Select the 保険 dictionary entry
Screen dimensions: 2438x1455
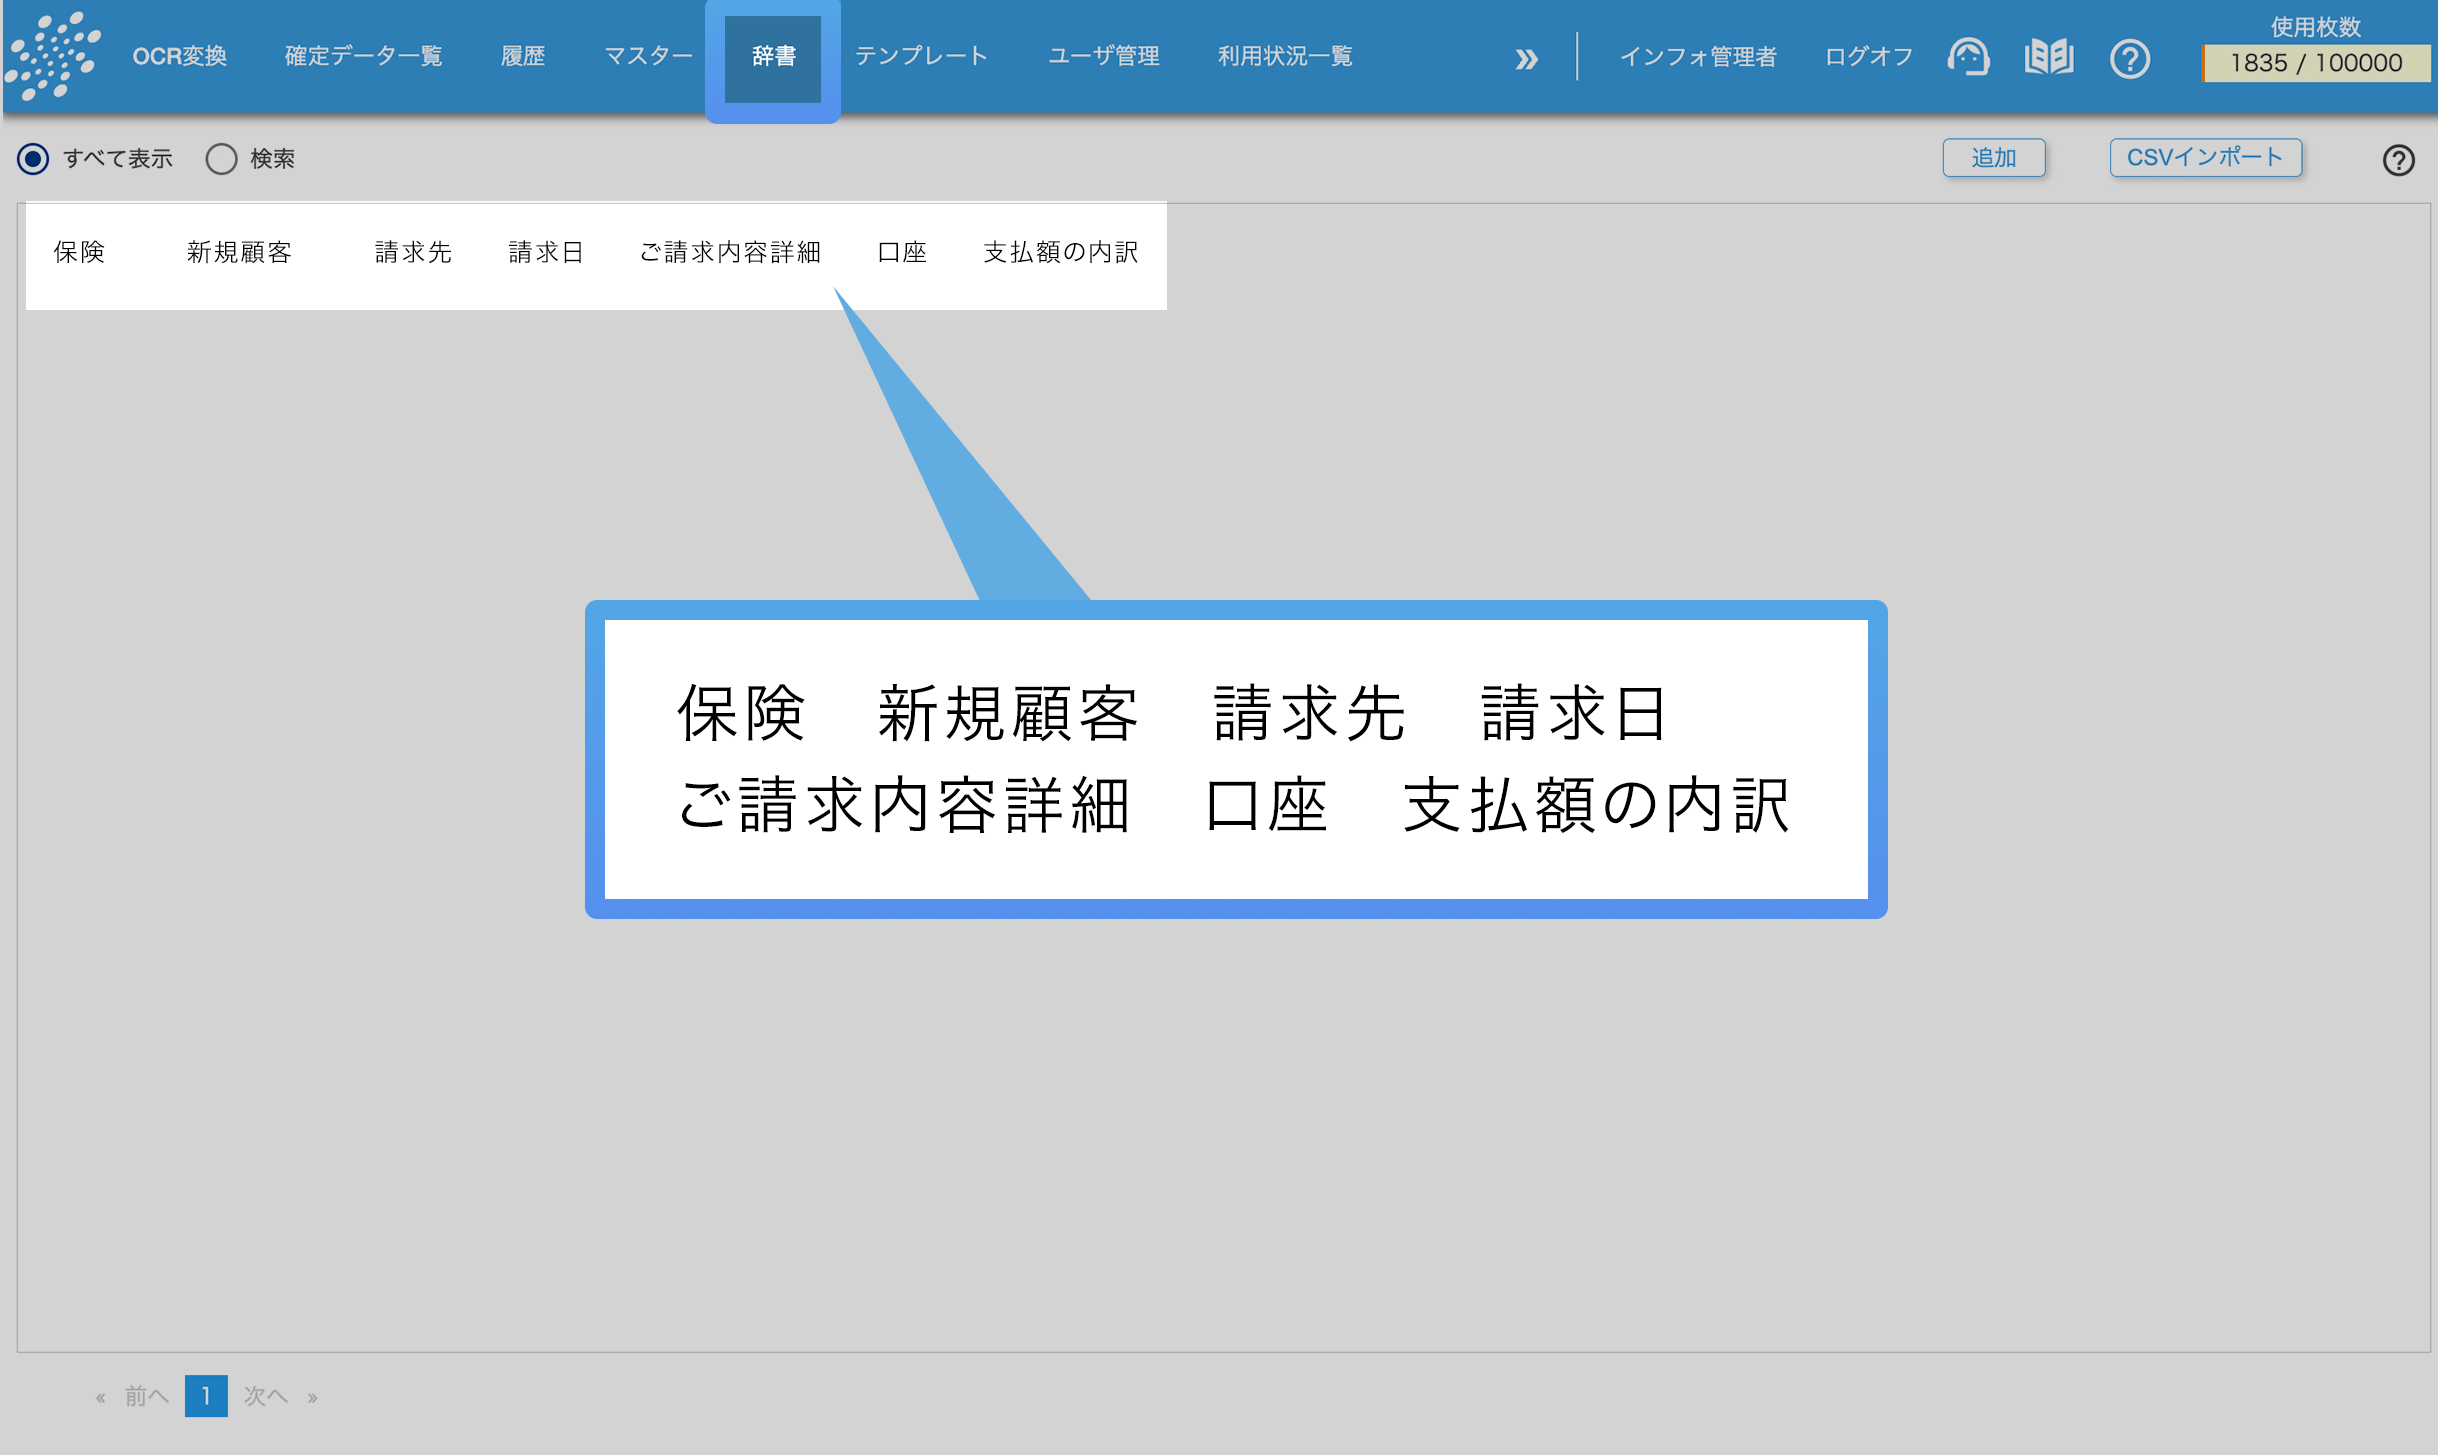pyautogui.click(x=79, y=253)
